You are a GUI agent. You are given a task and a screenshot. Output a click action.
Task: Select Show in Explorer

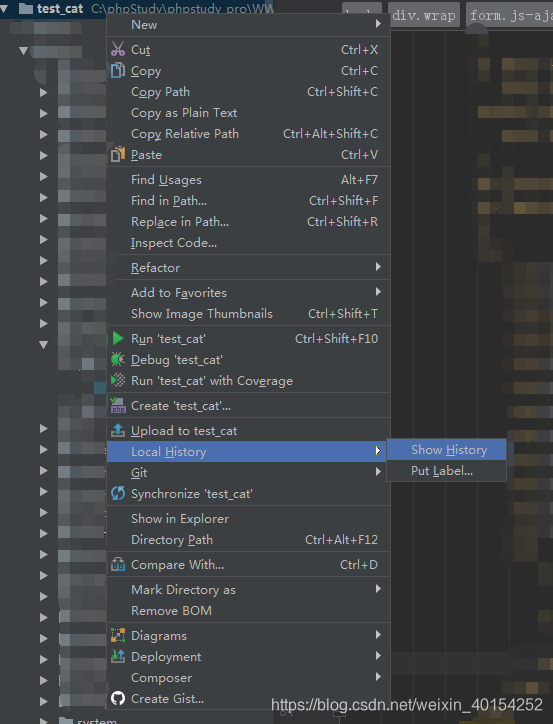[248, 519]
